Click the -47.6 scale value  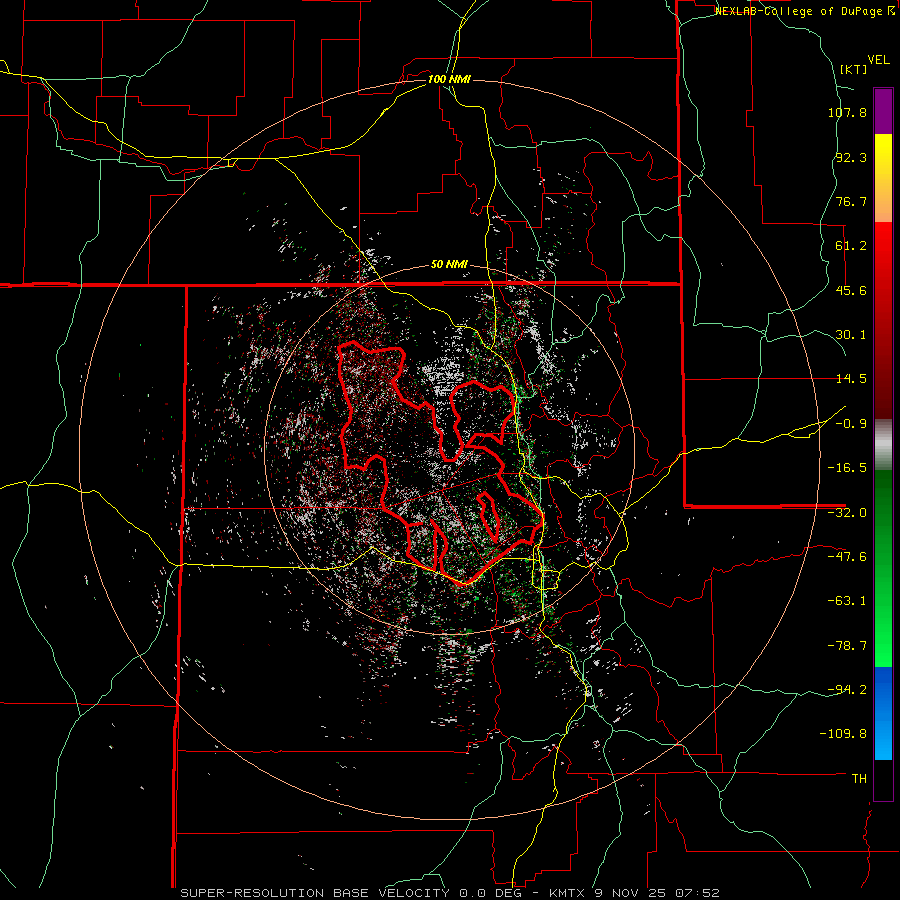(847, 557)
